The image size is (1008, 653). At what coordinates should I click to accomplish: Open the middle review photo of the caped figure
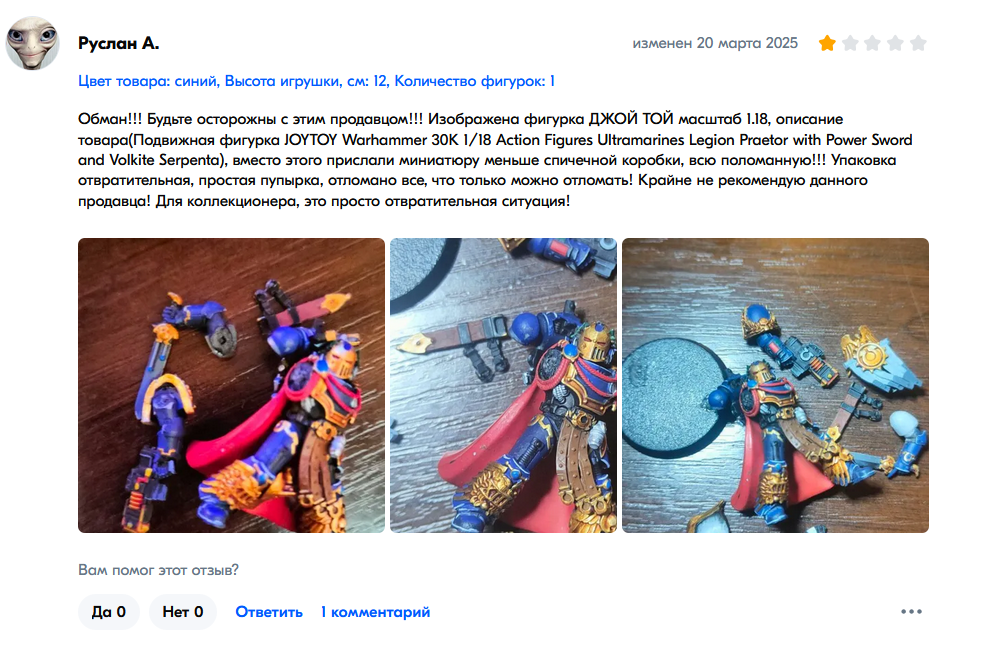point(503,386)
